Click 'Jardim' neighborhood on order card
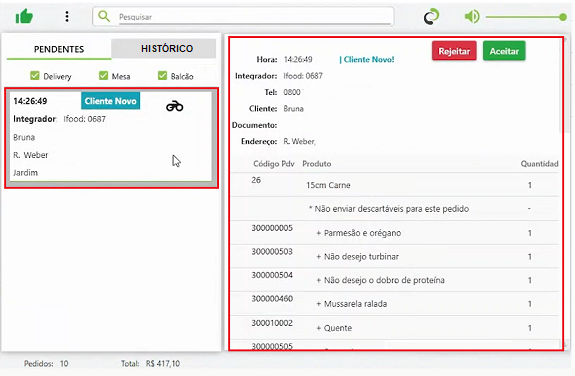Viewport: 575px width, 376px height. 25,172
